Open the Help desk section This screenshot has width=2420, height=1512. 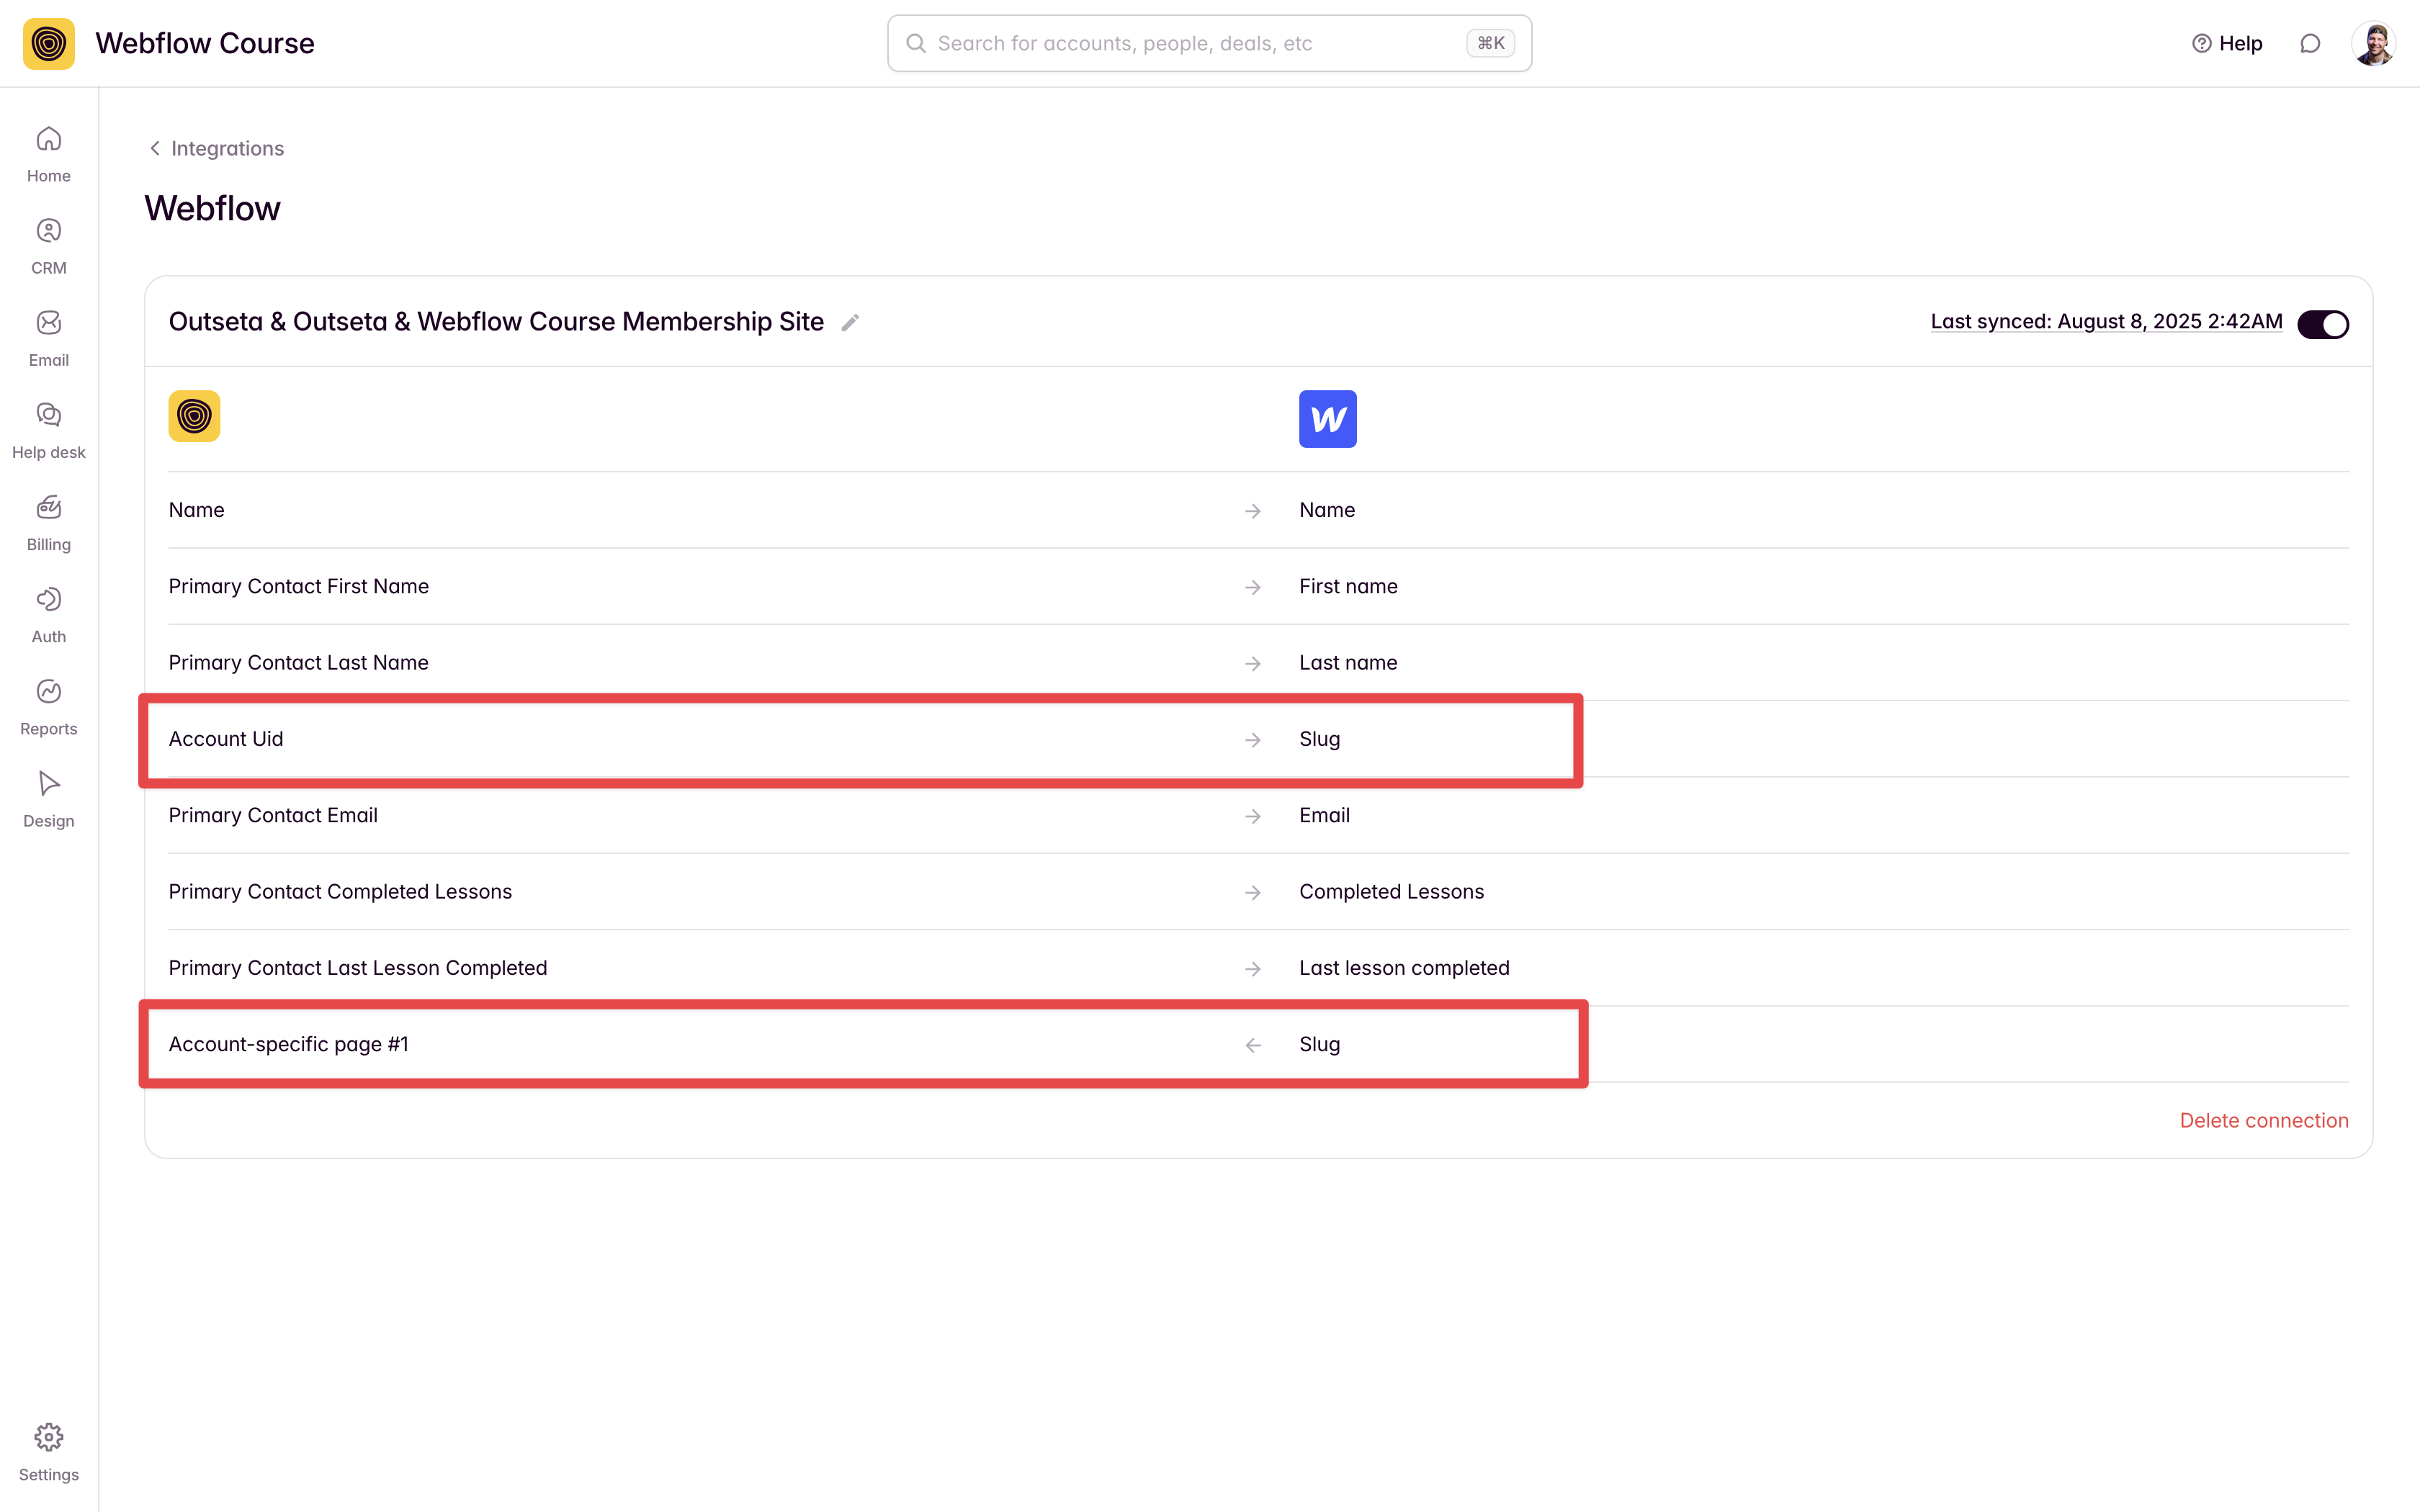48,430
